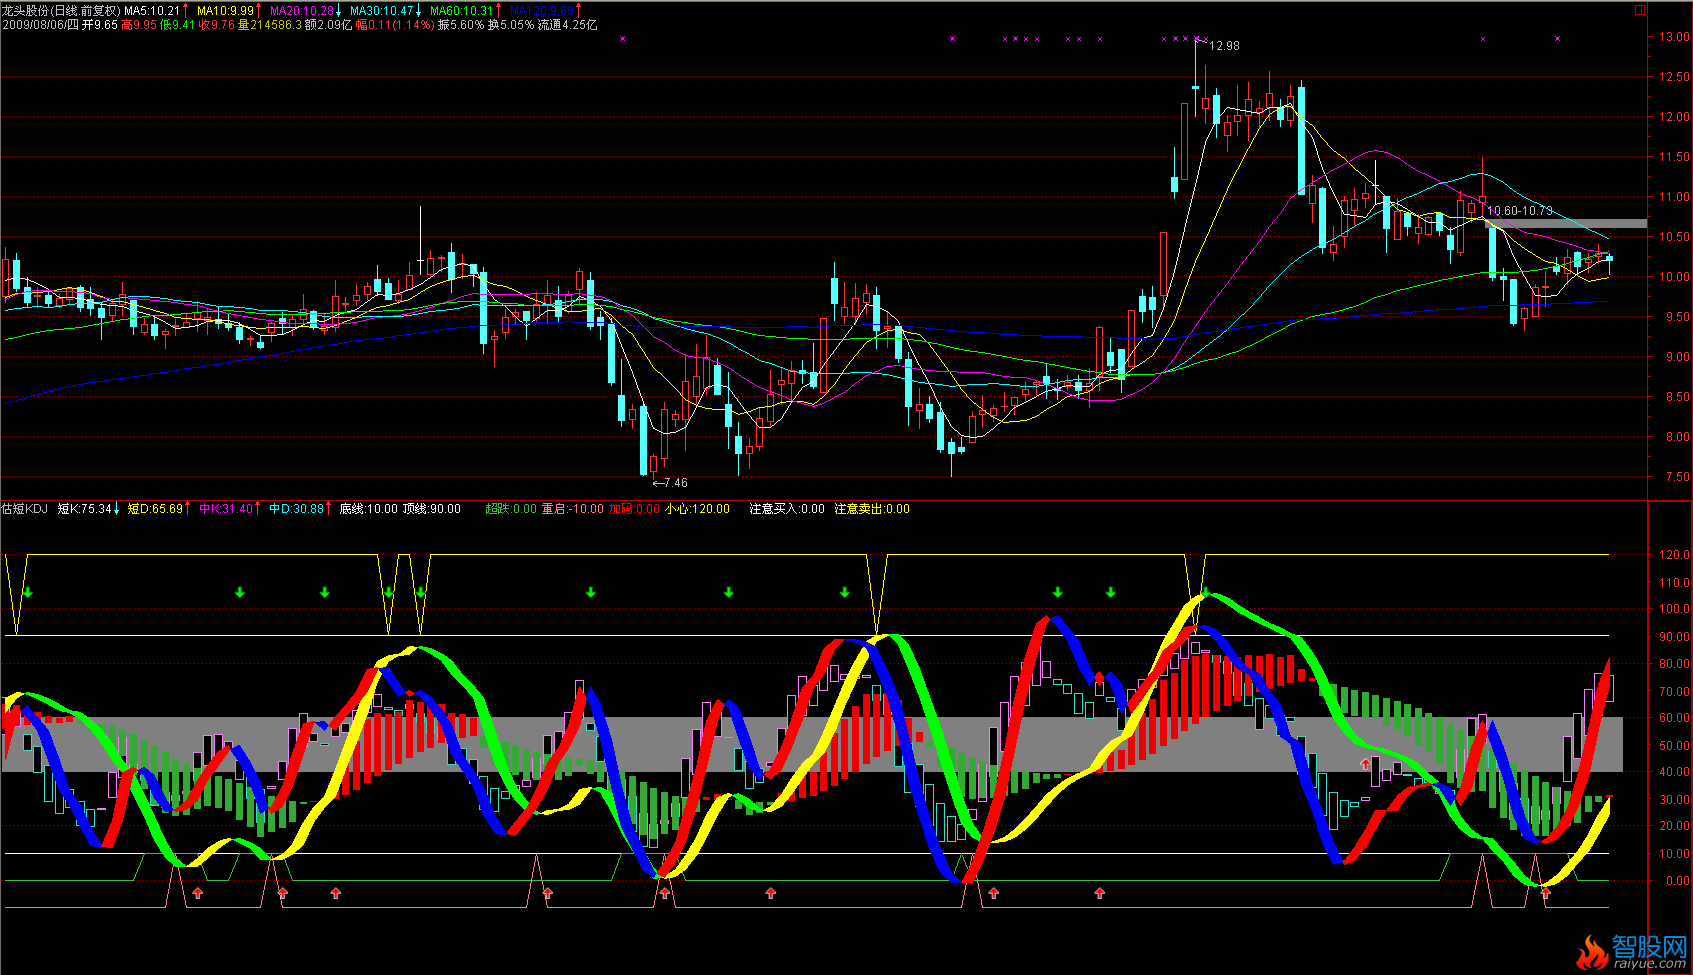Image resolution: width=1693 pixels, height=975 pixels.
Task: Click 9.50 on the price axis
Action: pos(1678,317)
